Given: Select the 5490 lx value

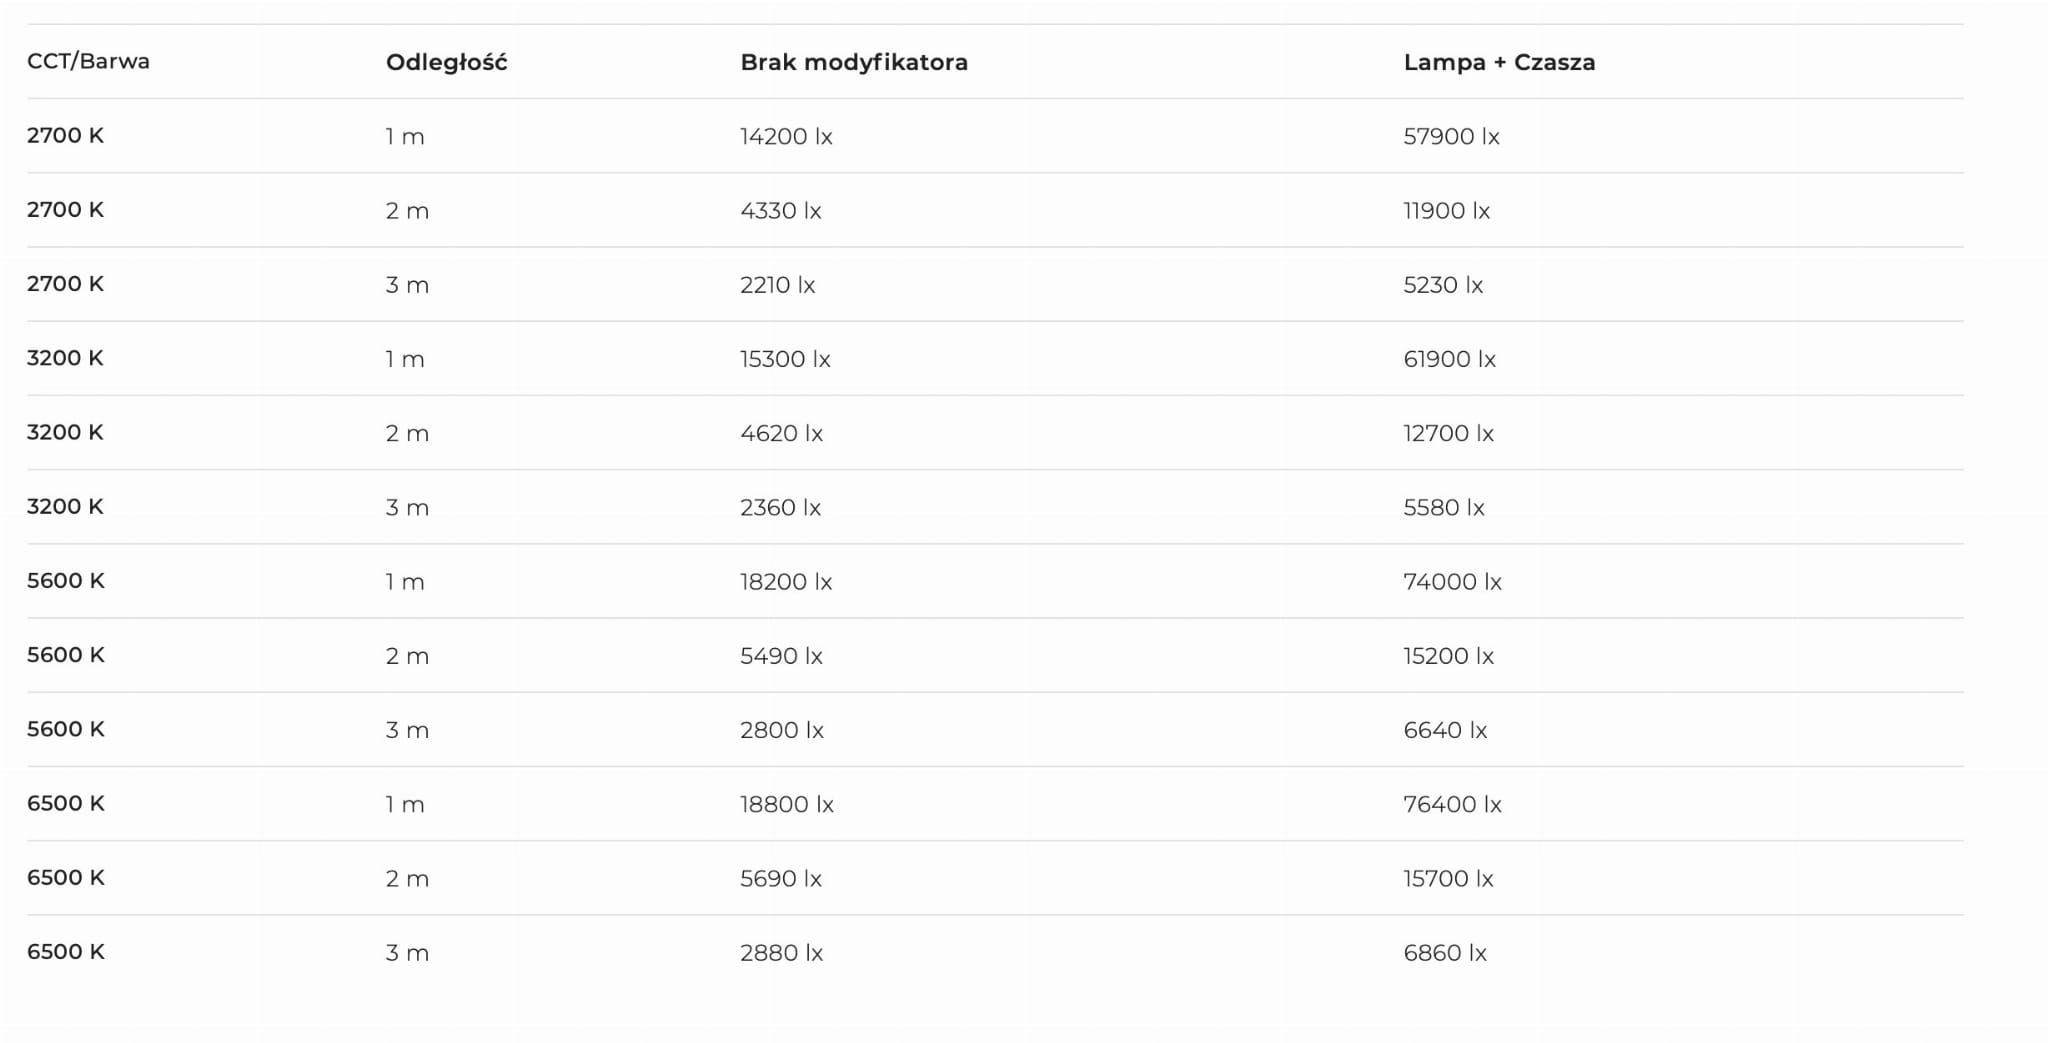Looking at the screenshot, I should click(781, 656).
